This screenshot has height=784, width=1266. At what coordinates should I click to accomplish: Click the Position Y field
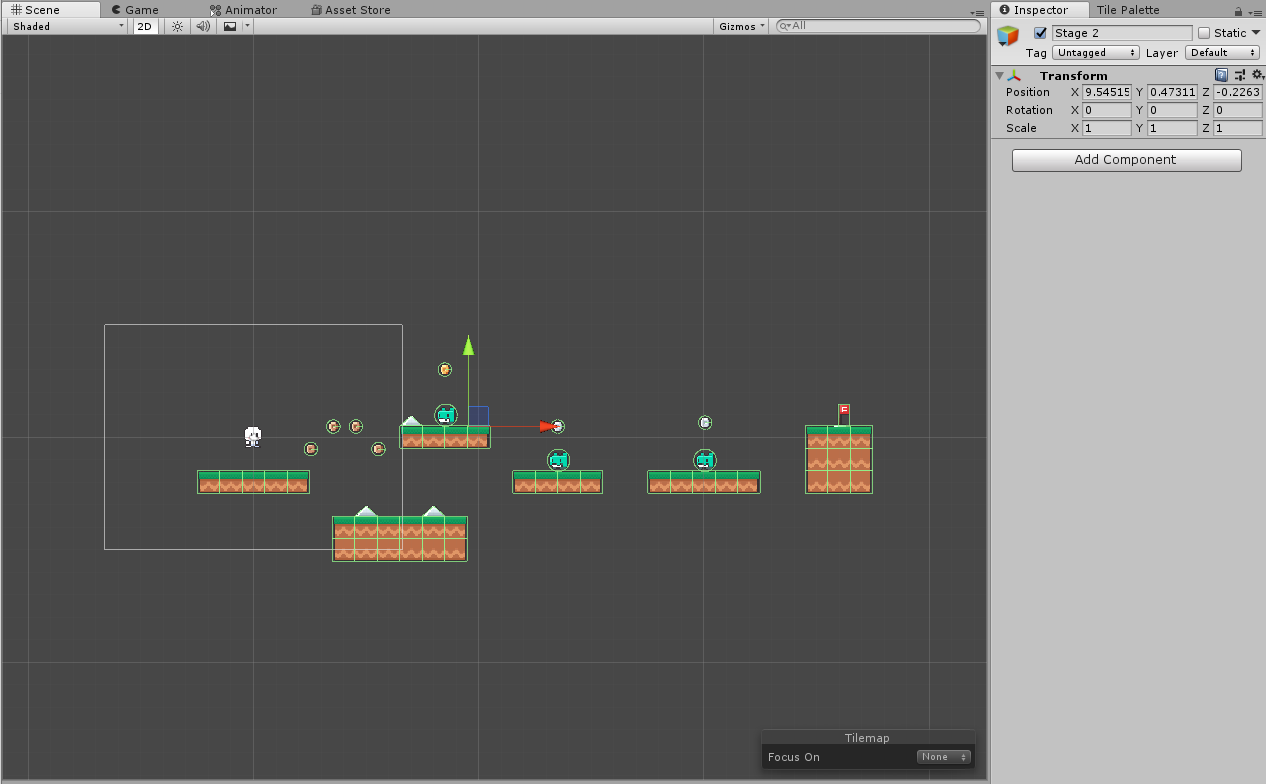pyautogui.click(x=1172, y=92)
